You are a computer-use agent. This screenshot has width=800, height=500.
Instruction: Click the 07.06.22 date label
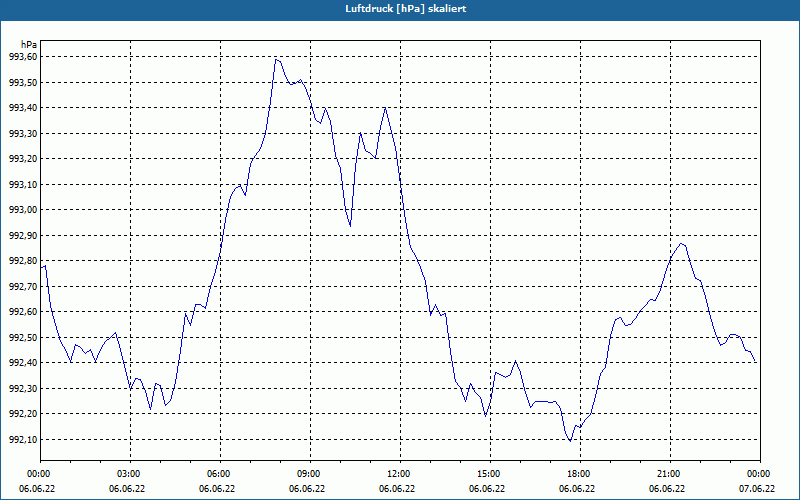(x=757, y=488)
